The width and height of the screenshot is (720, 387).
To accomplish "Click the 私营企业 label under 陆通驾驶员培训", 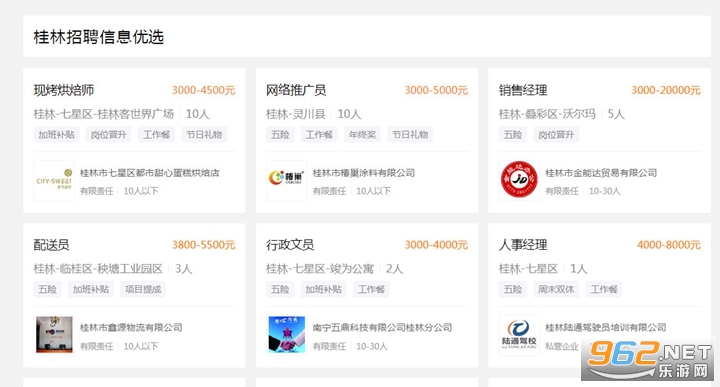I will click(x=562, y=346).
